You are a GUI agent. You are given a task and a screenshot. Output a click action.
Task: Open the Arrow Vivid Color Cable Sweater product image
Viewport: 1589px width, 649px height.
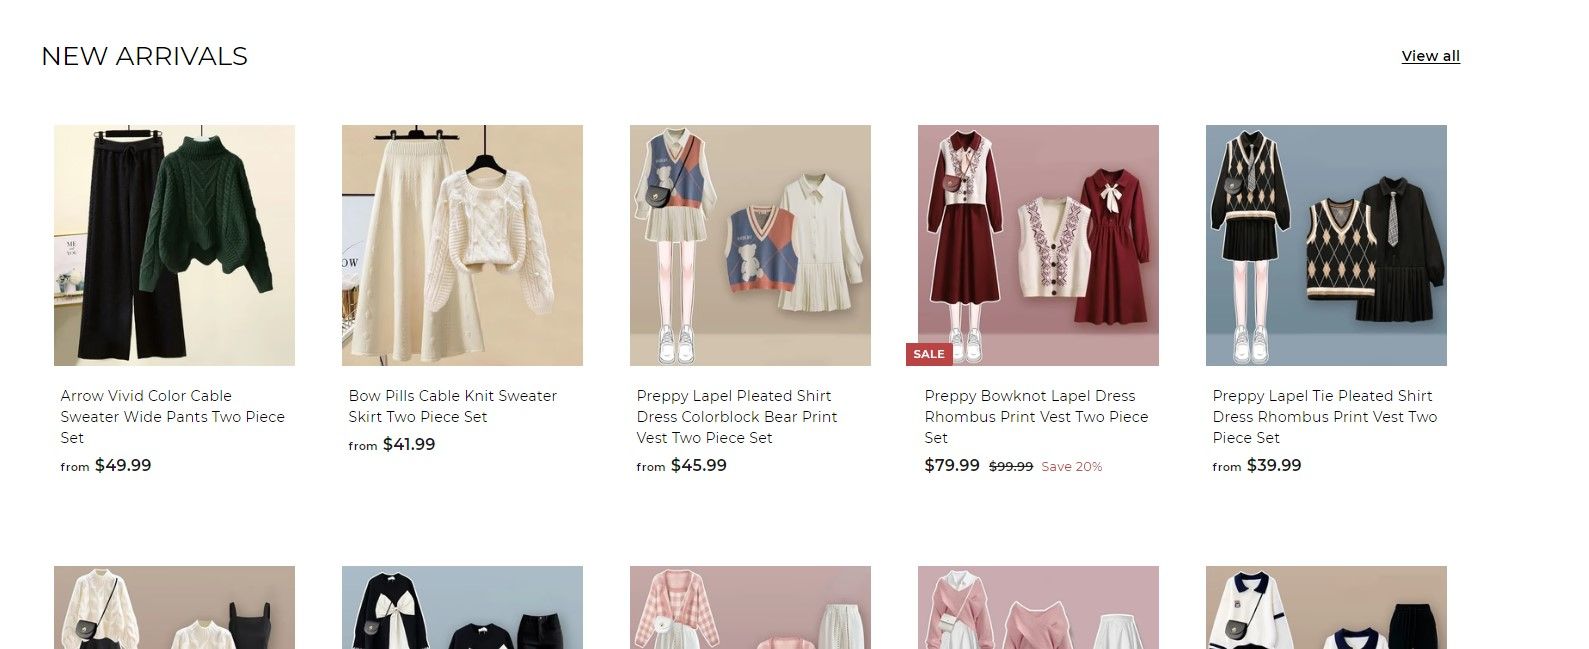click(x=174, y=245)
